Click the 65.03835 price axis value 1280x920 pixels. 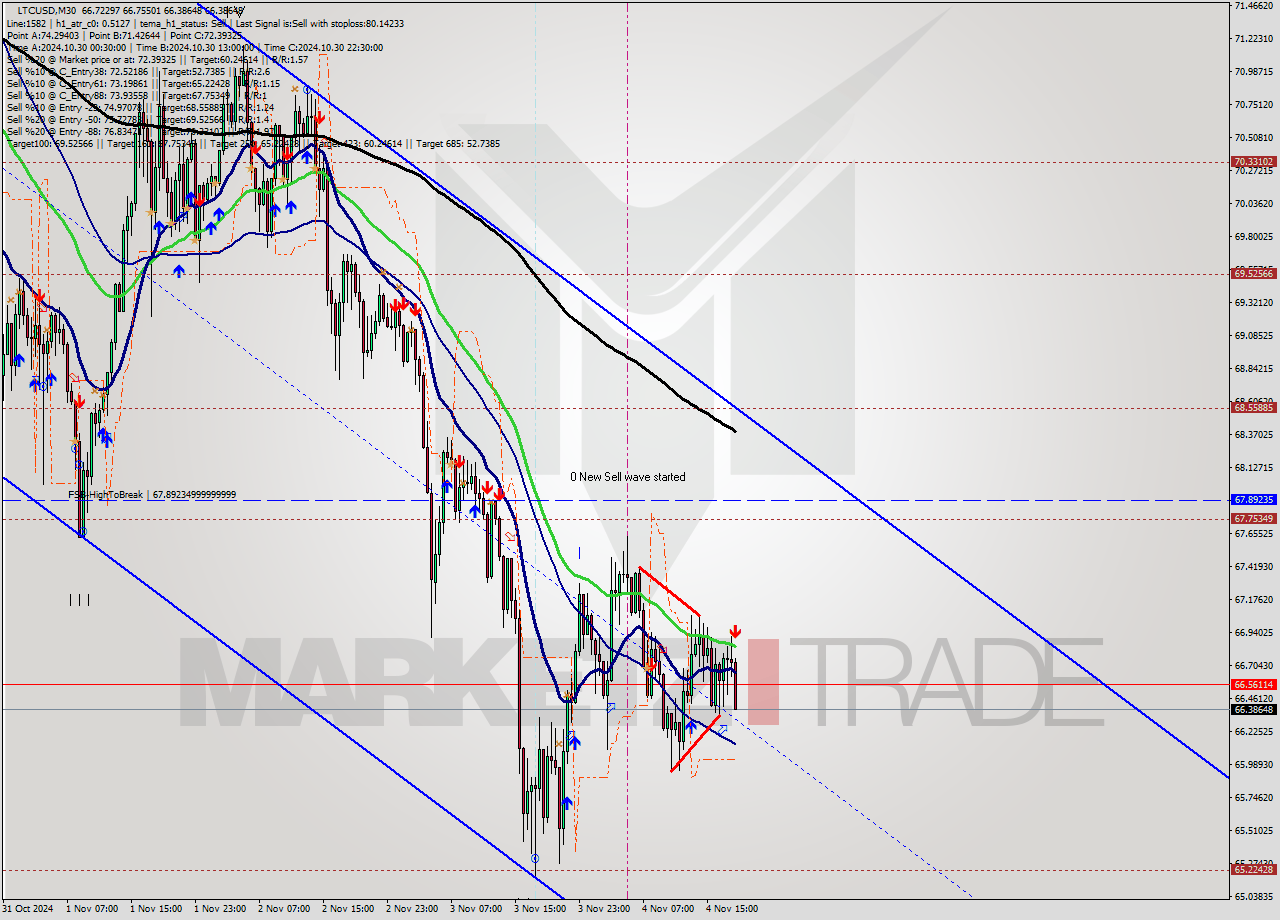click(x=1254, y=897)
